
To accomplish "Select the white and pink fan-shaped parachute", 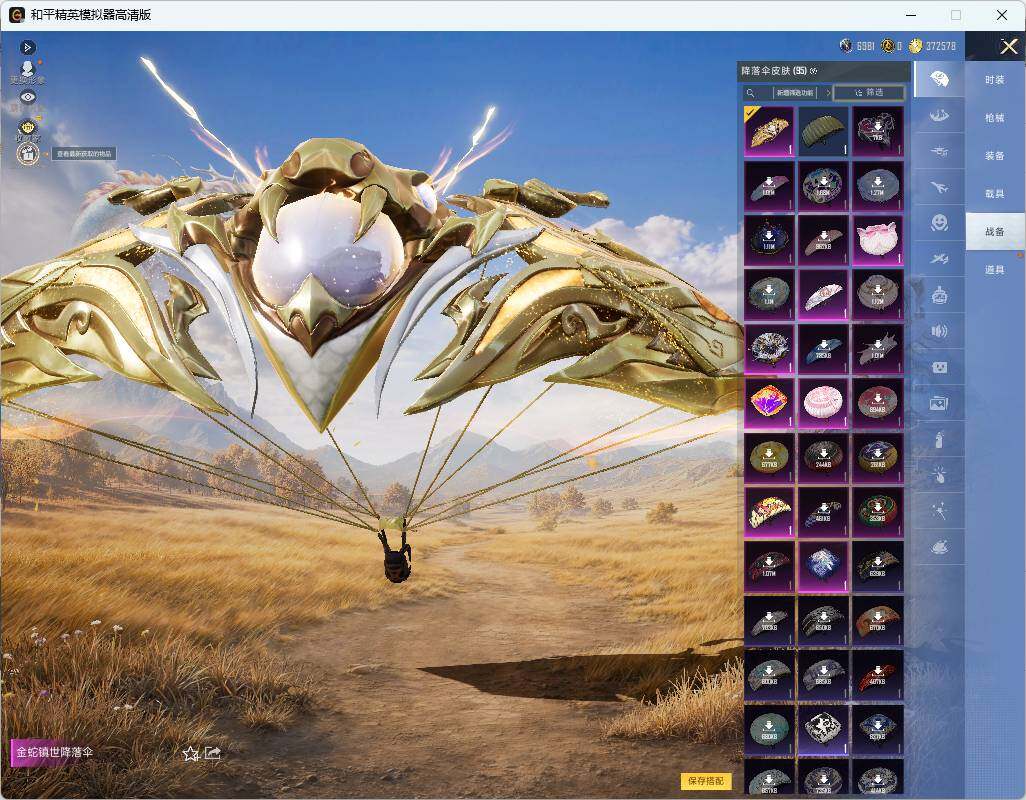I will [823, 294].
